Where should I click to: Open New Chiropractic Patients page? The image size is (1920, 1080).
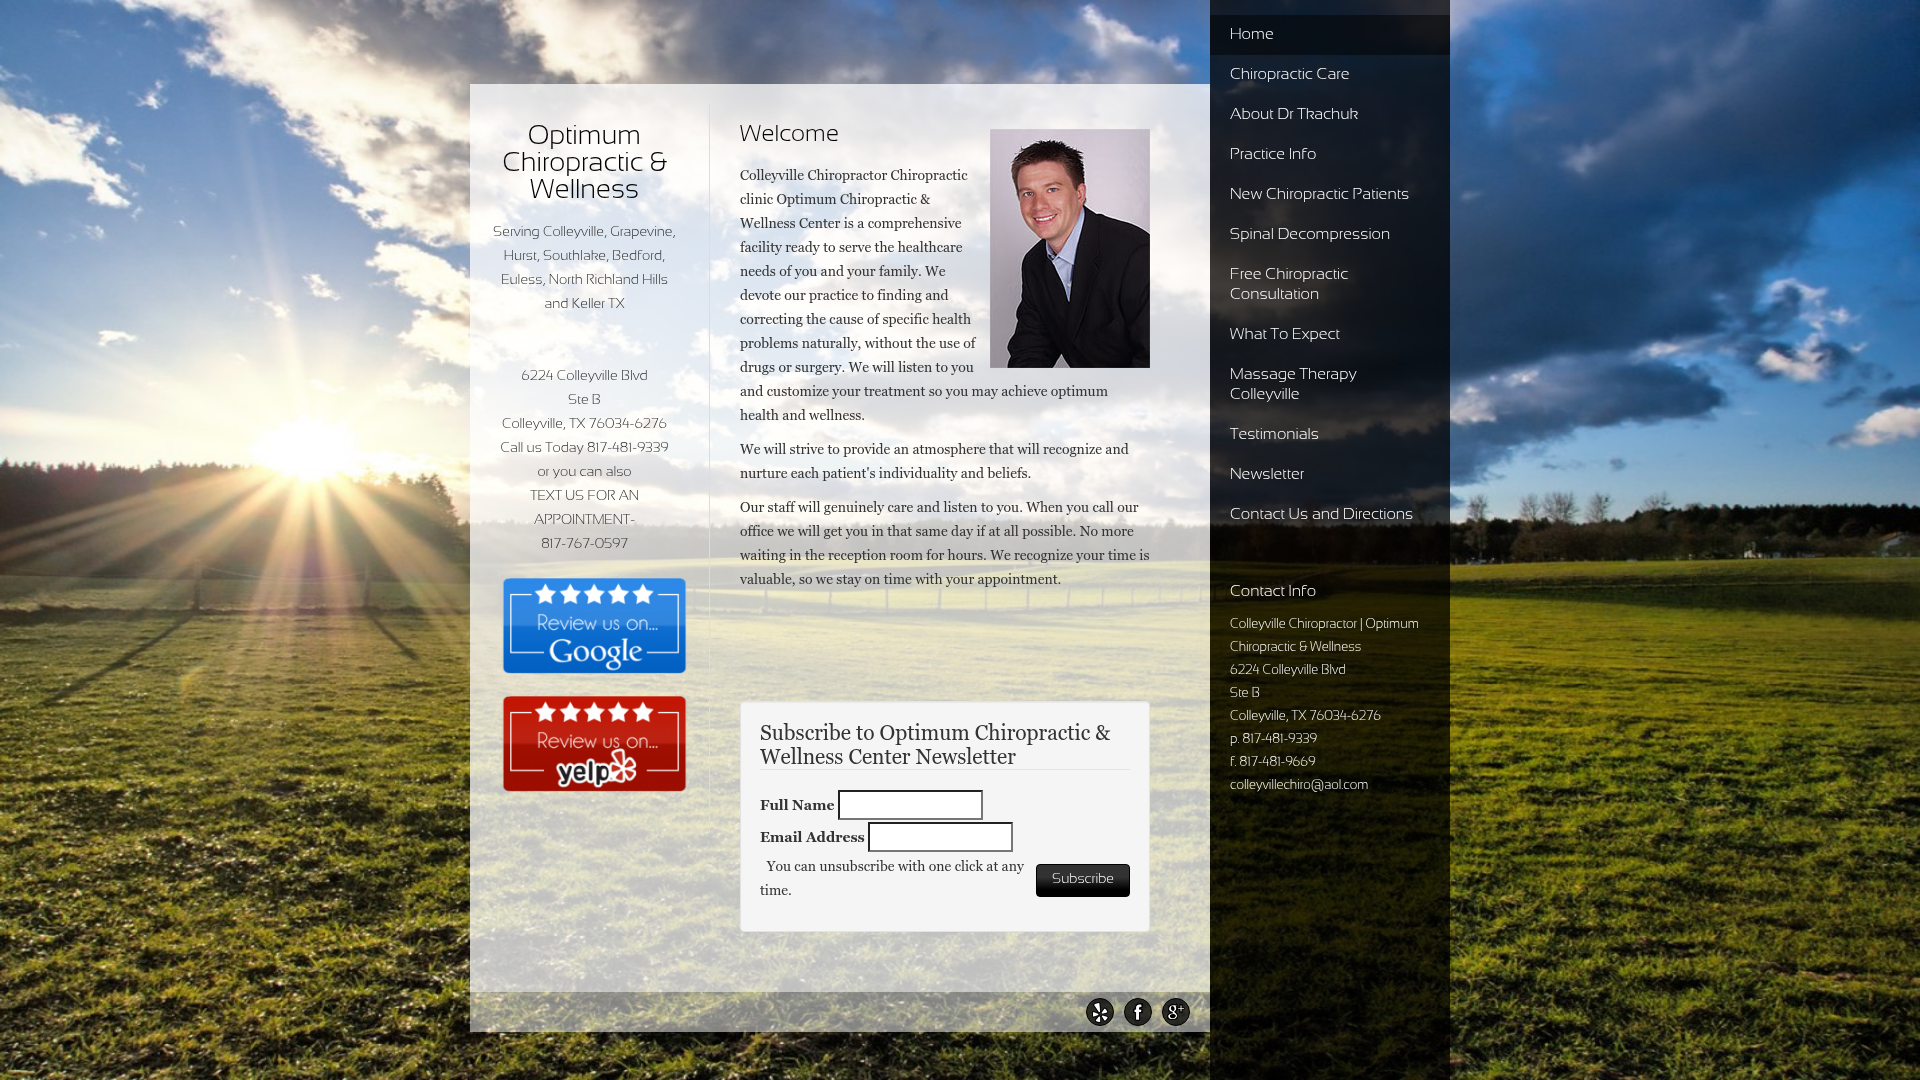click(x=1318, y=194)
